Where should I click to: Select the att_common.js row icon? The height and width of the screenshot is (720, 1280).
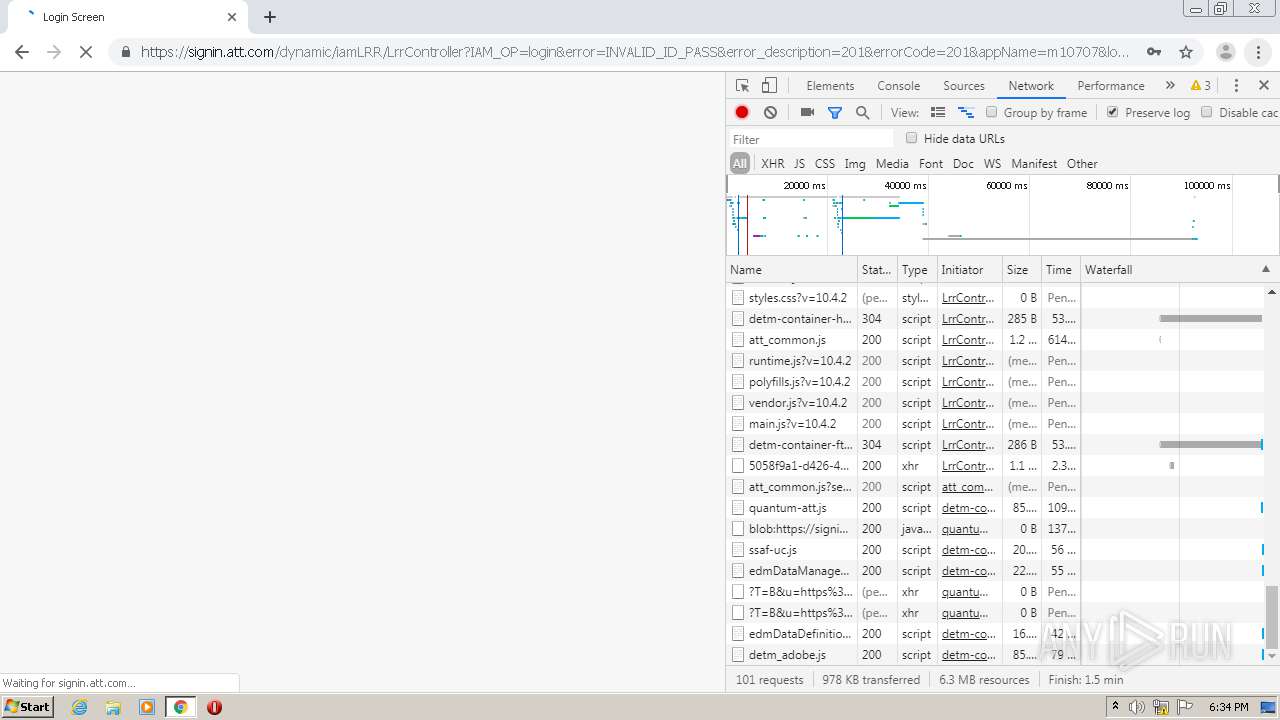click(x=738, y=340)
